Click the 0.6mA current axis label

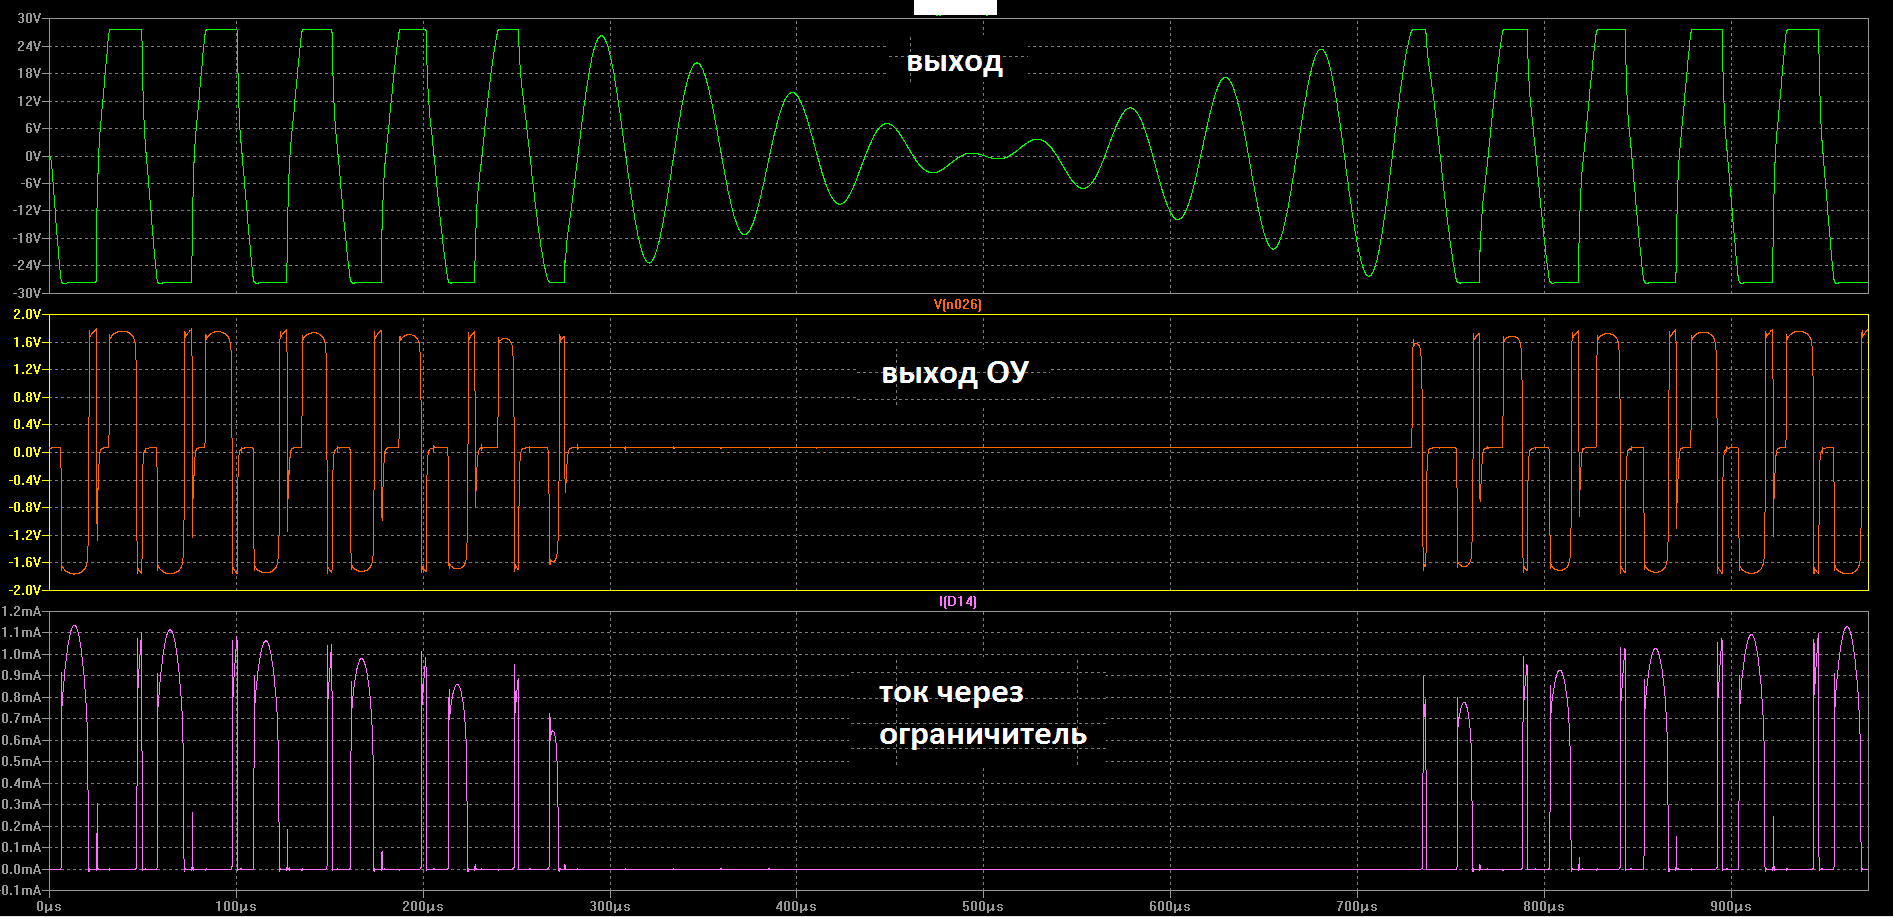[22, 740]
